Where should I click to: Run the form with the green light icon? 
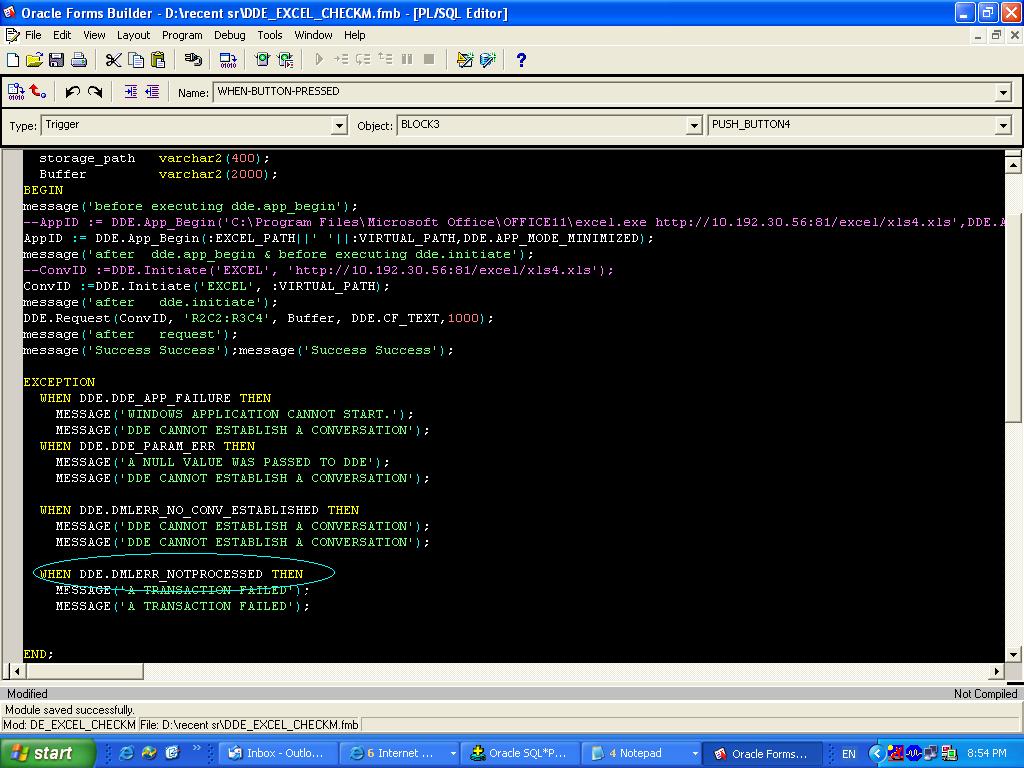[263, 60]
